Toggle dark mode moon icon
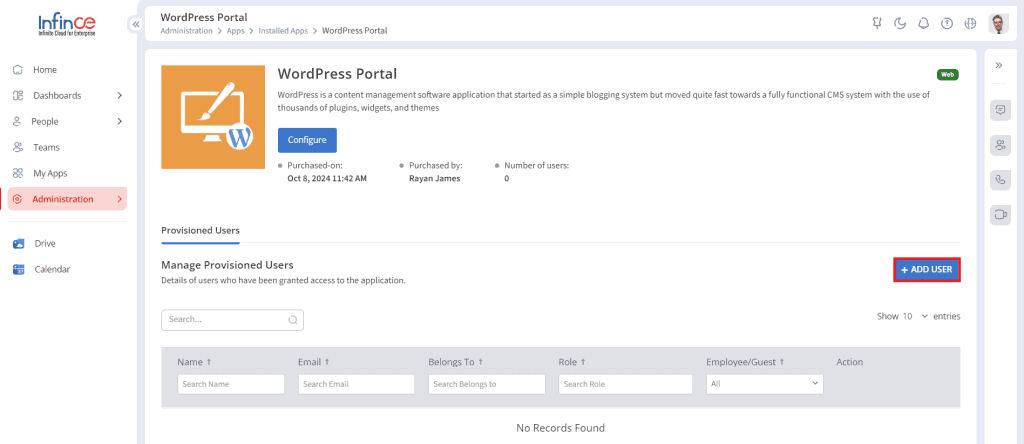Viewport: 1024px width, 444px height. [900, 24]
